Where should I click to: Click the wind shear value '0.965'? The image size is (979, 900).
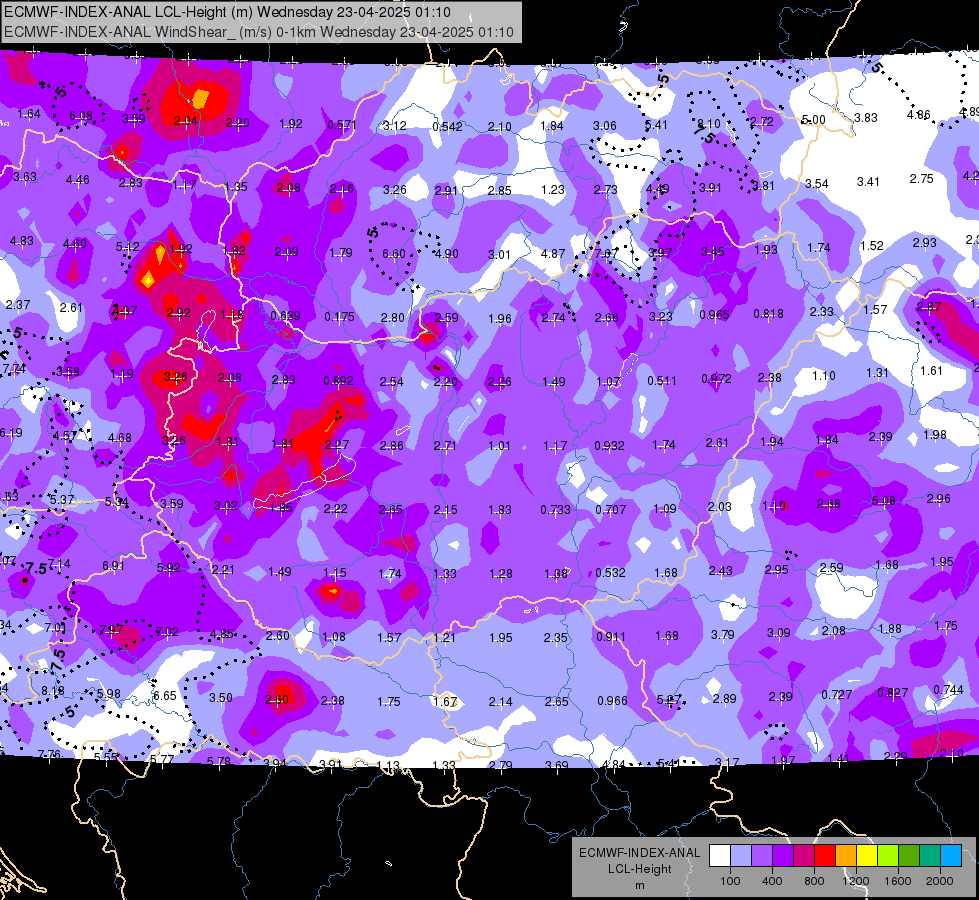(x=714, y=315)
